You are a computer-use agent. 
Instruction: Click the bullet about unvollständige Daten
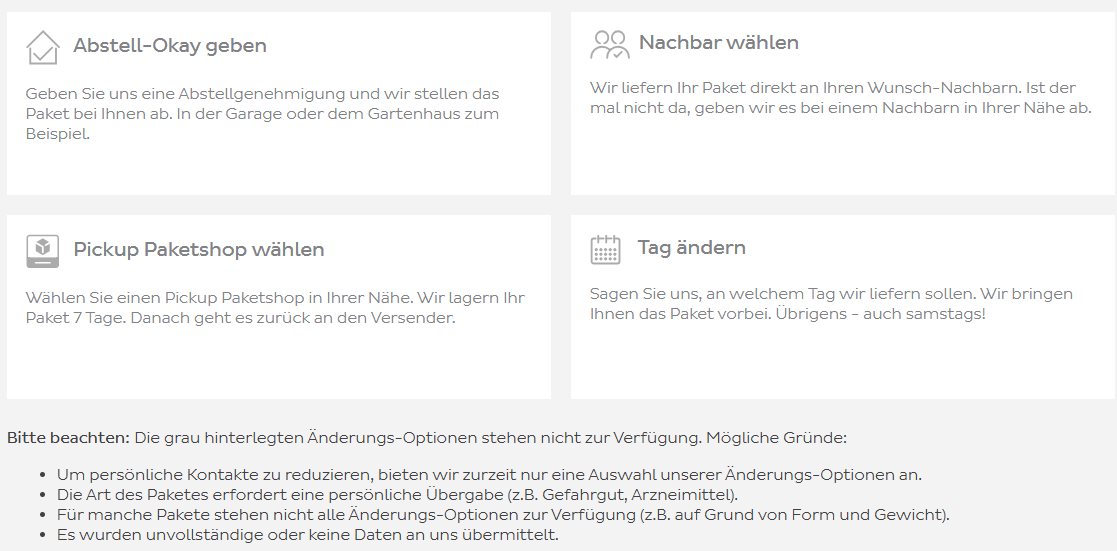click(x=307, y=535)
